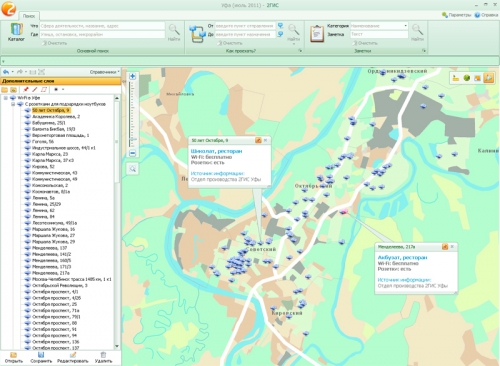The width and height of the screenshot is (500, 366).
Task: Select the red pin marker tool in layers toolbar
Action: [x=26, y=89]
